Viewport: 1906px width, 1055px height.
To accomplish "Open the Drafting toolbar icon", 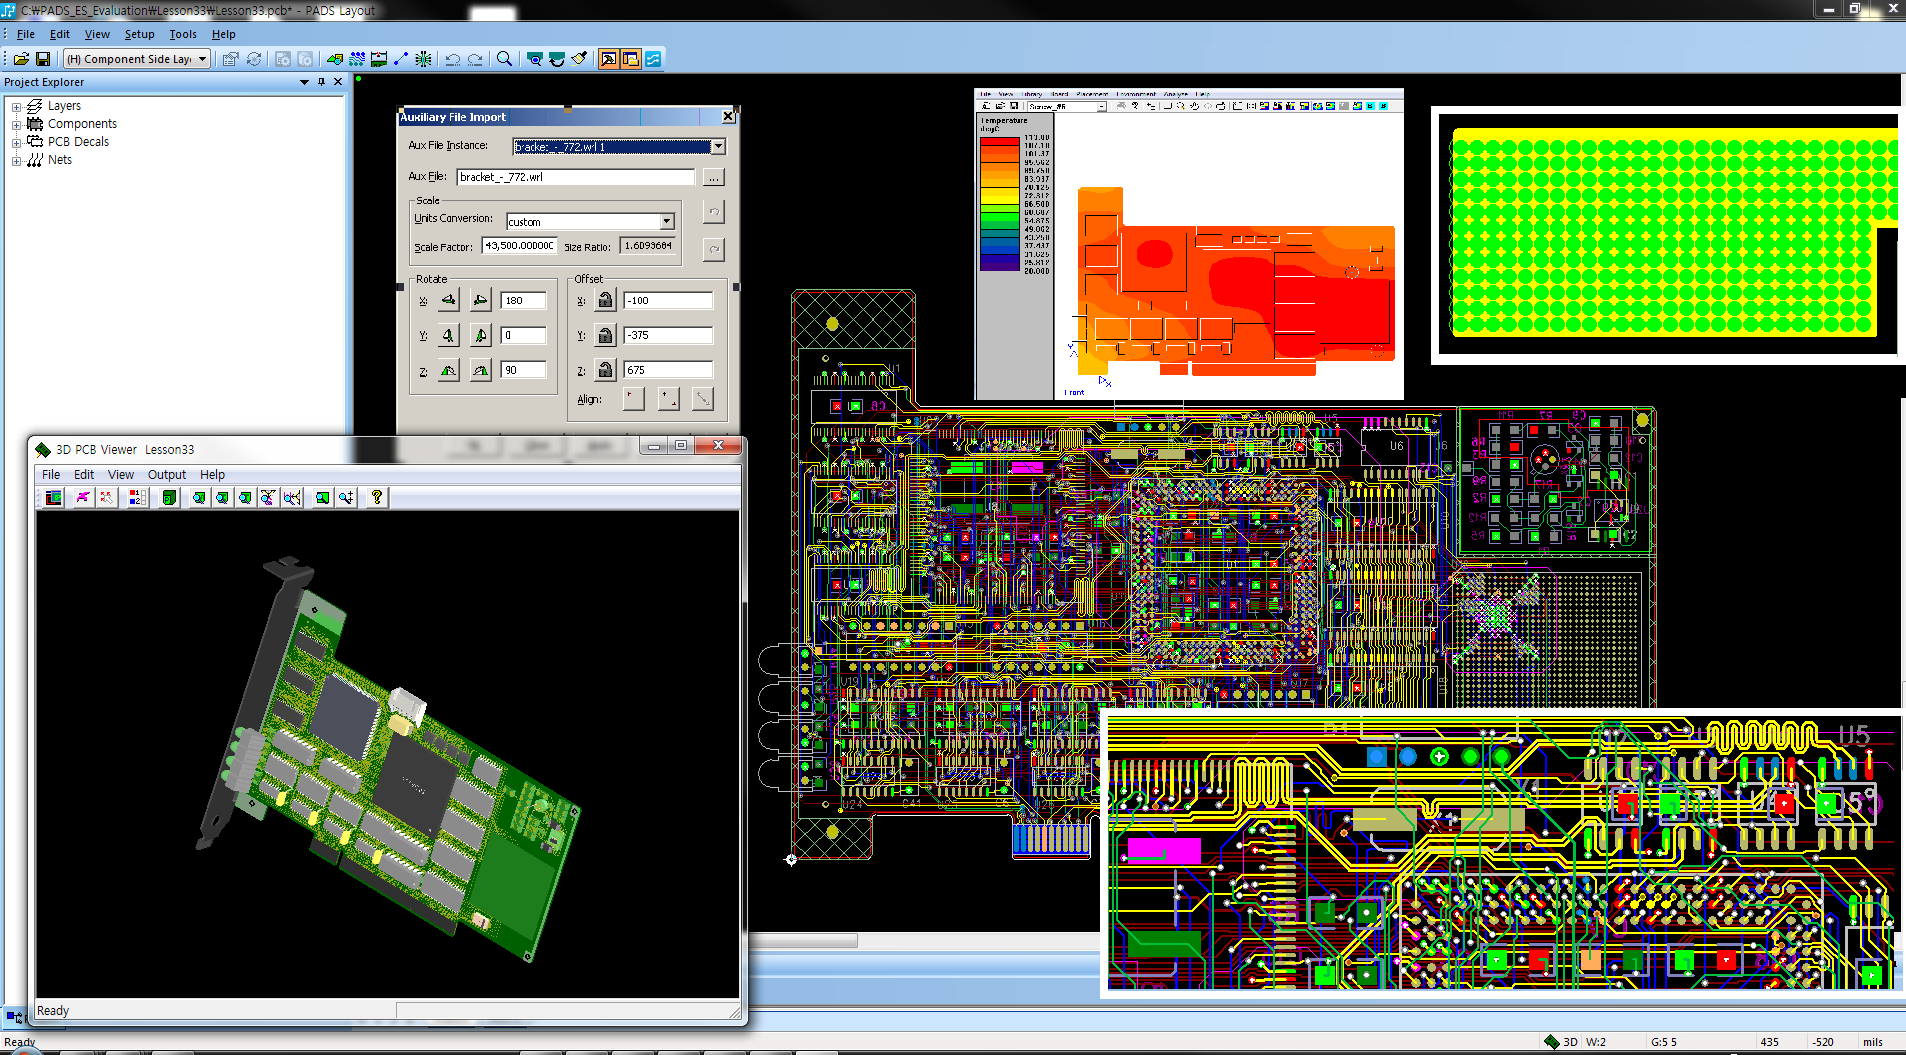I will pos(335,59).
